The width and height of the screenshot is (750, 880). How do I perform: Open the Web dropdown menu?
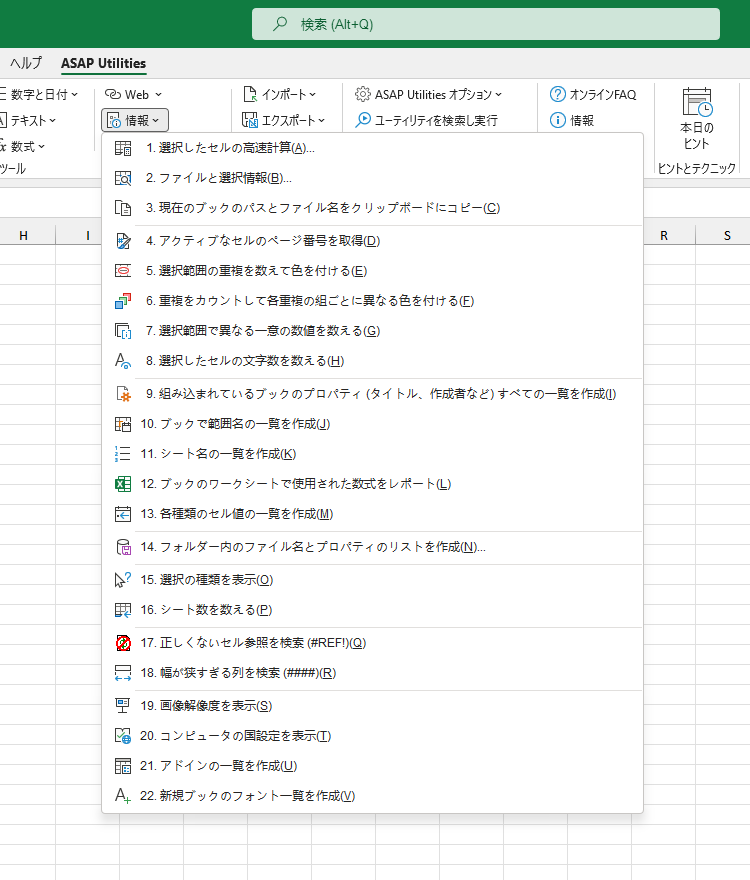[134, 94]
